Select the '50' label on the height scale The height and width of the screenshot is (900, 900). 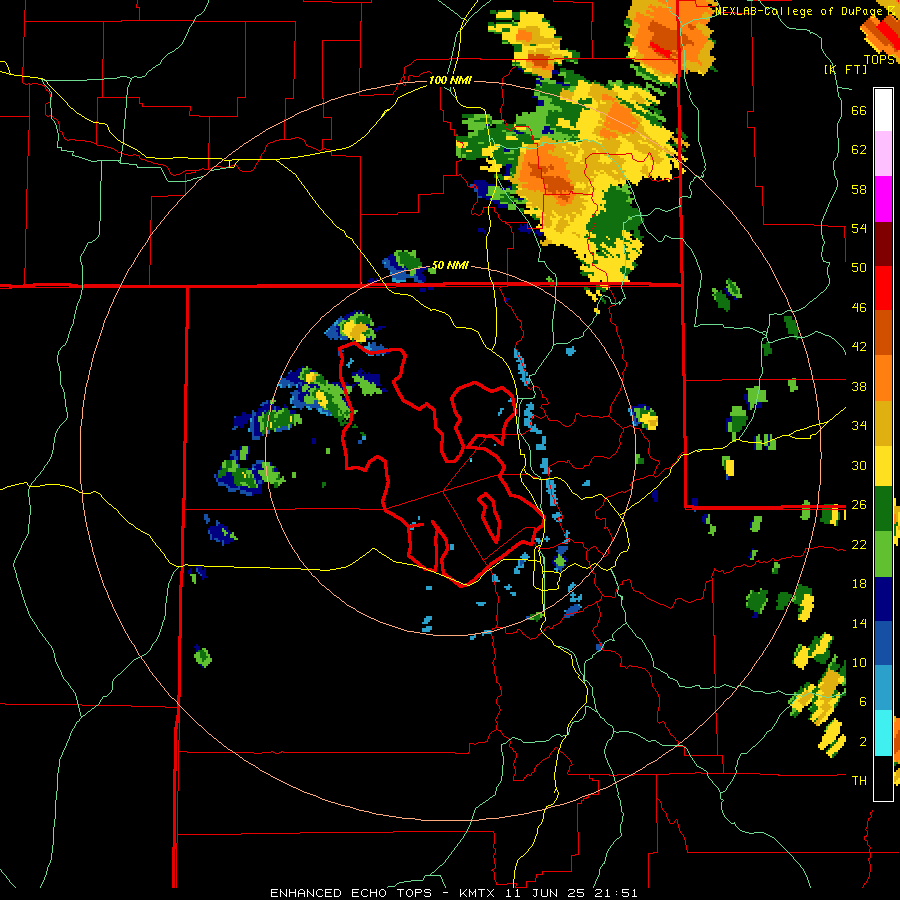(859, 268)
